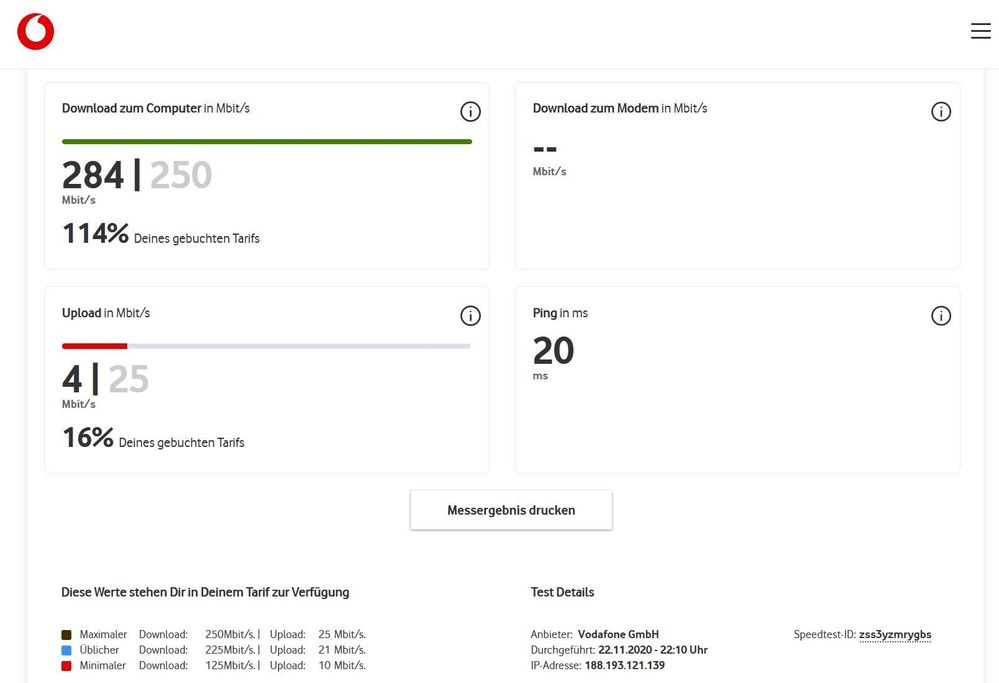This screenshot has width=999, height=683.
Task: Click the Messergebnis drucken button
Action: (511, 510)
